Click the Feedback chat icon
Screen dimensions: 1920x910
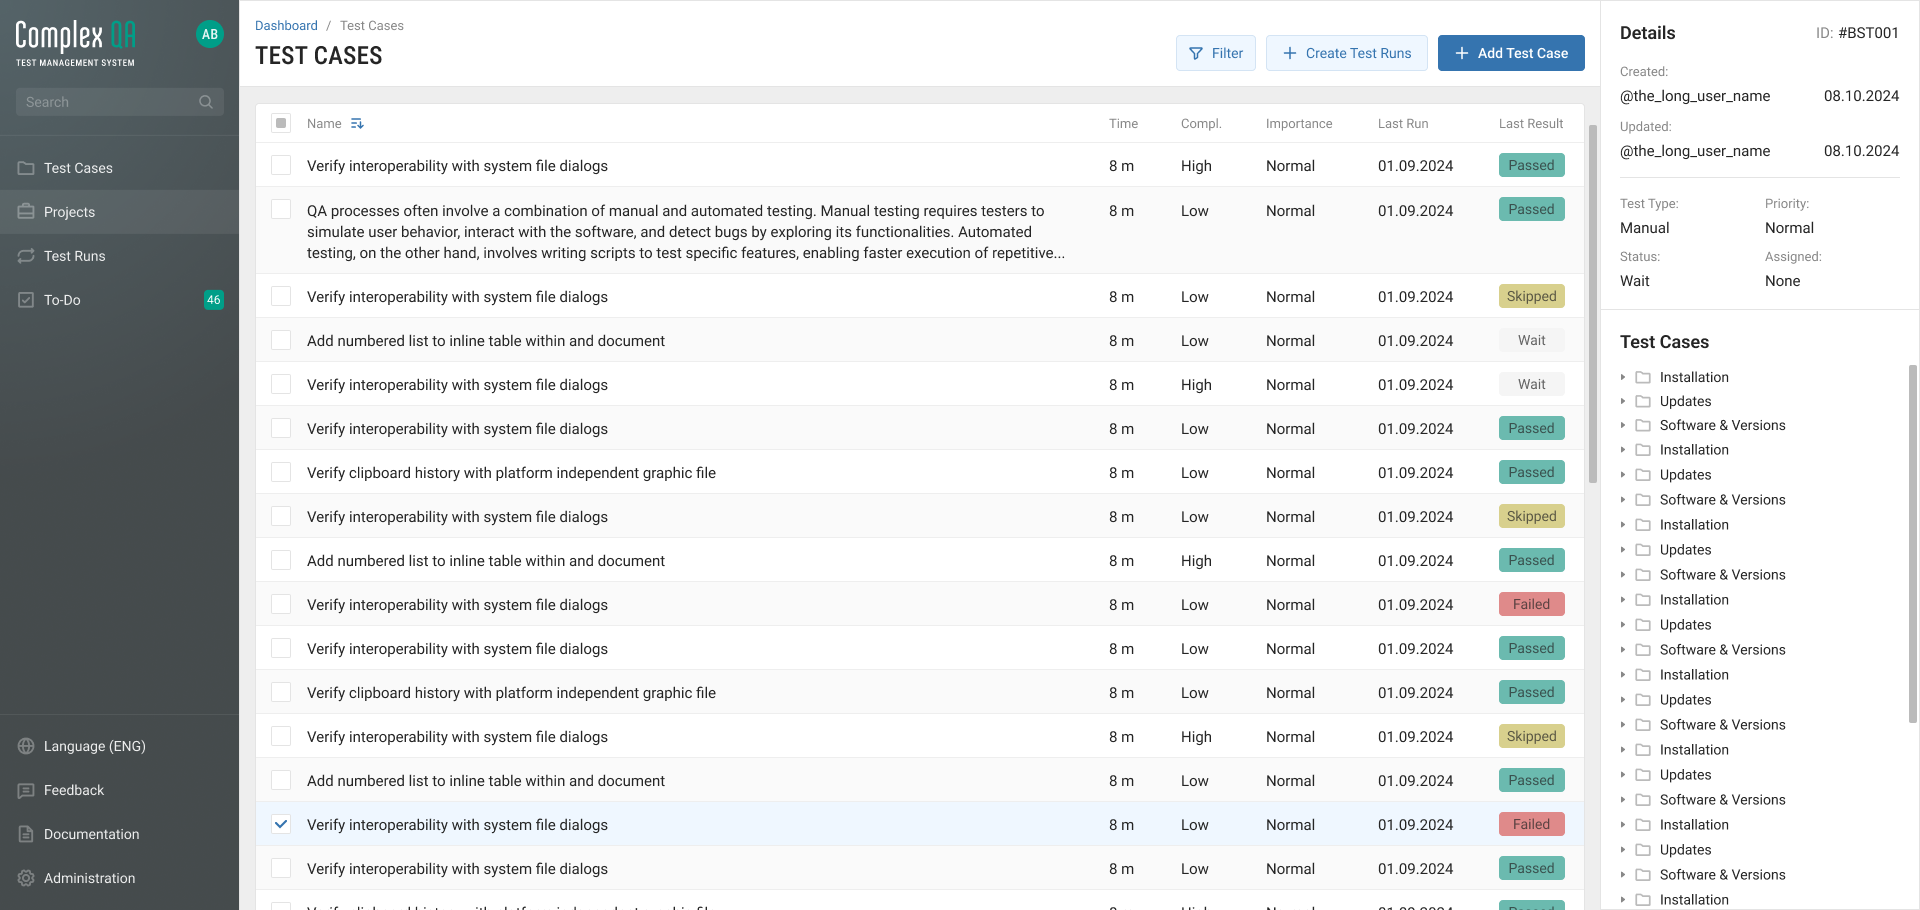26,790
